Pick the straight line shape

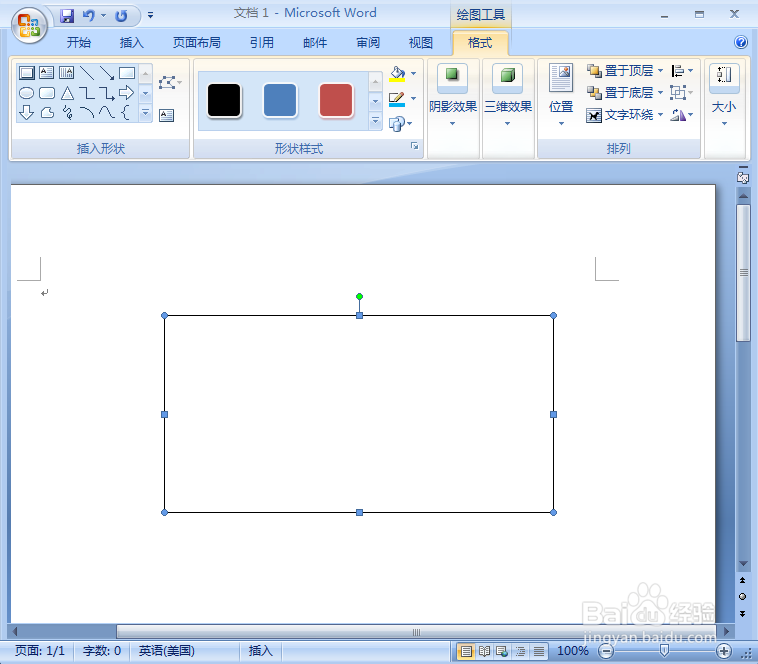87,72
